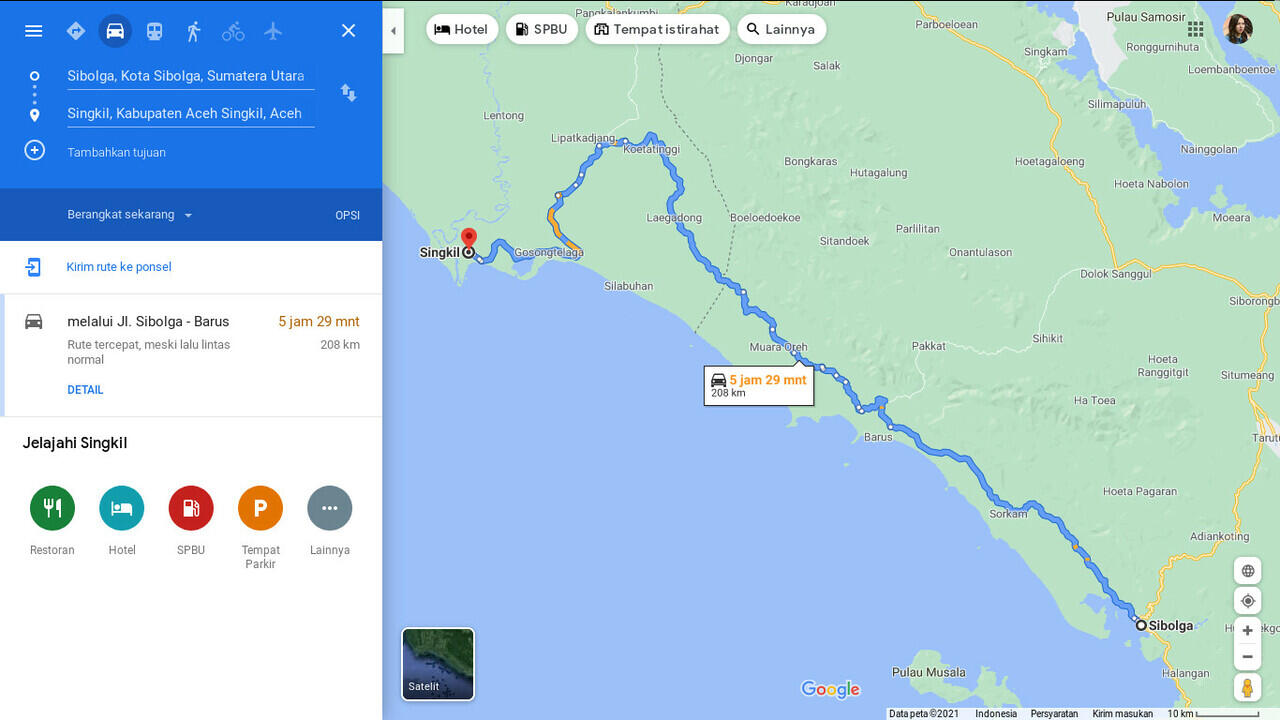Select the driving travel mode
This screenshot has width=1280, height=720.
pos(115,31)
